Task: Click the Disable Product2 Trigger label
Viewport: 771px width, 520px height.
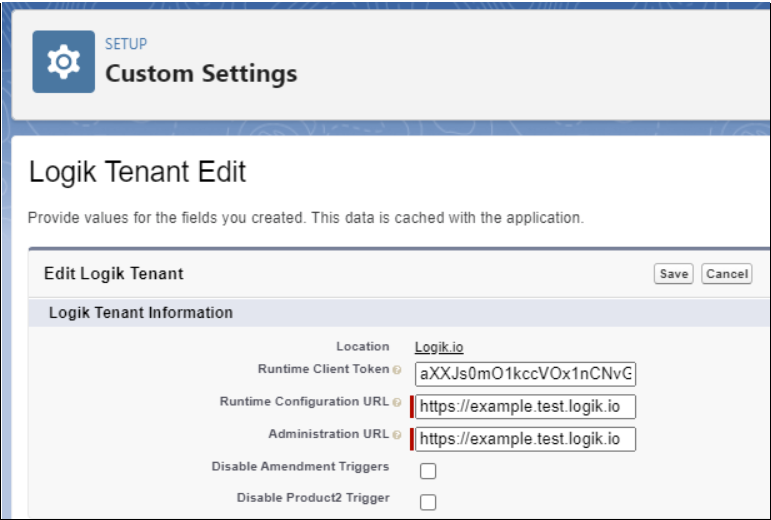Action: (313, 498)
